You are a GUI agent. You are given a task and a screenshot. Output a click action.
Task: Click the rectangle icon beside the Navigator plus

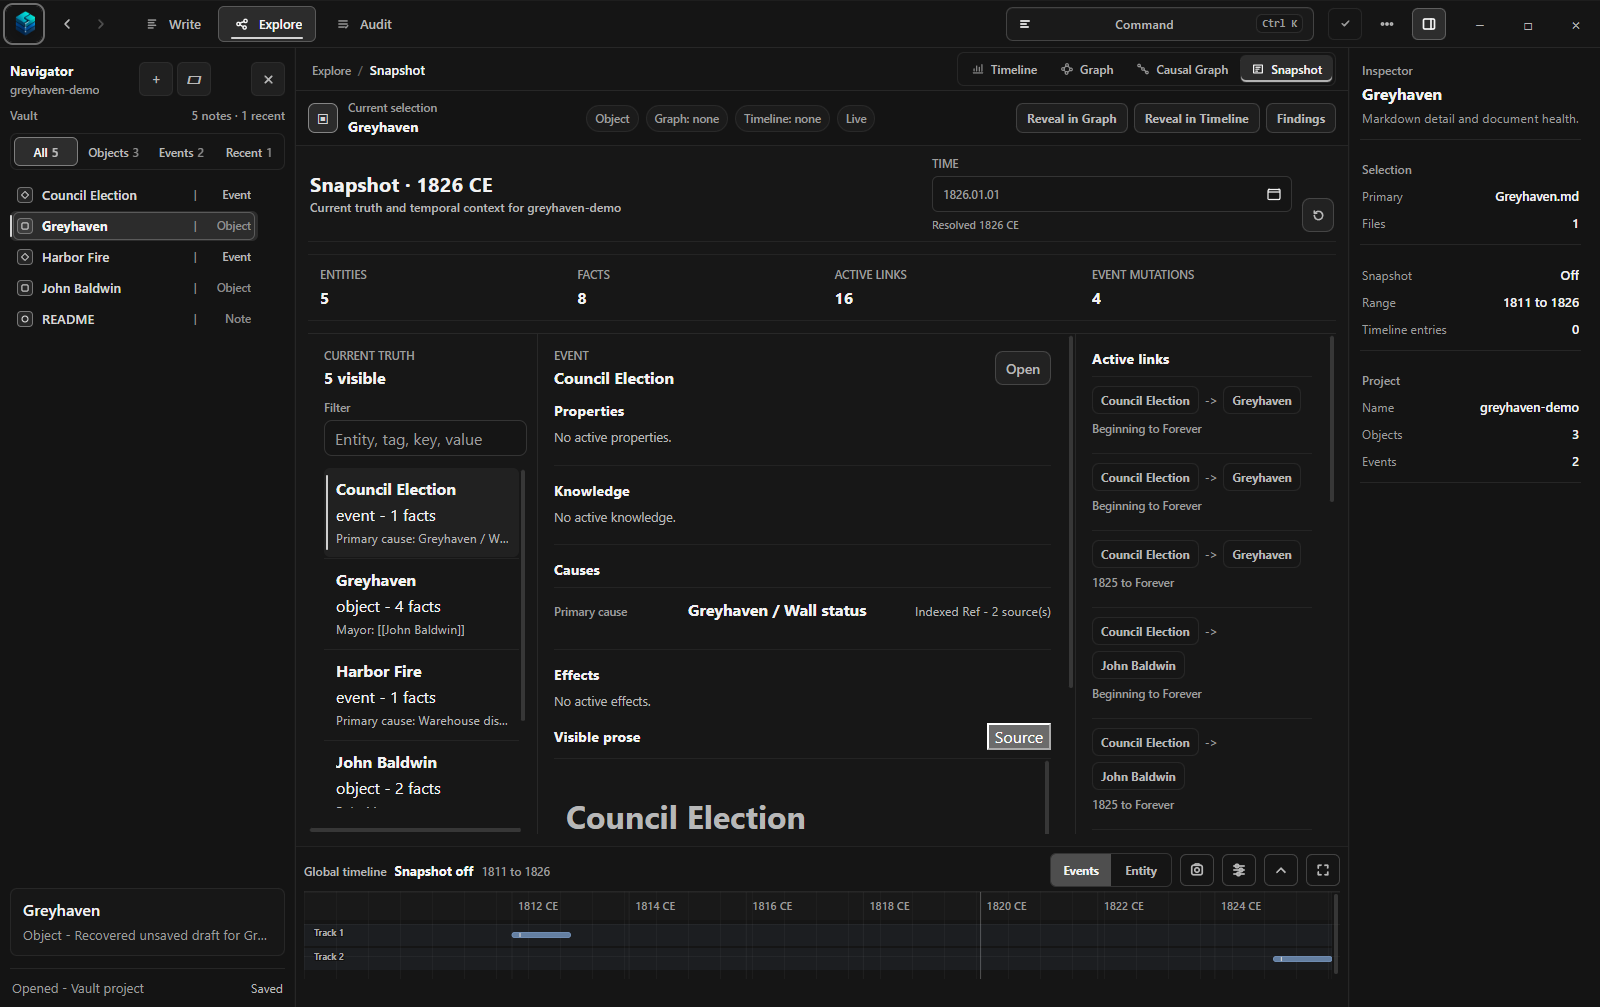(194, 79)
